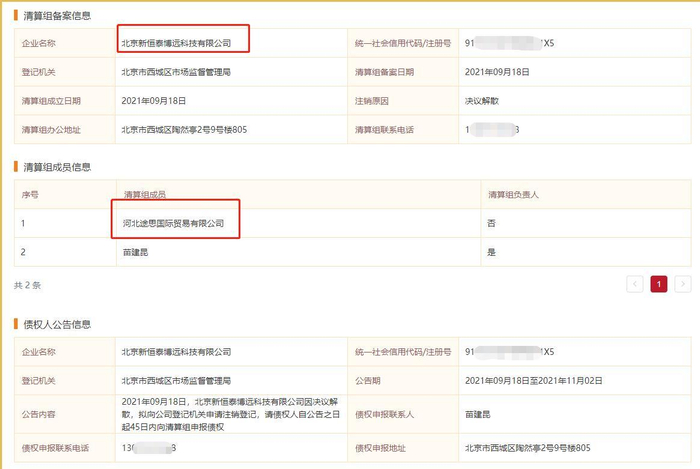Image resolution: width=700 pixels, height=469 pixels.
Task: Click the 债权申报联系人 label
Action: (x=384, y=414)
